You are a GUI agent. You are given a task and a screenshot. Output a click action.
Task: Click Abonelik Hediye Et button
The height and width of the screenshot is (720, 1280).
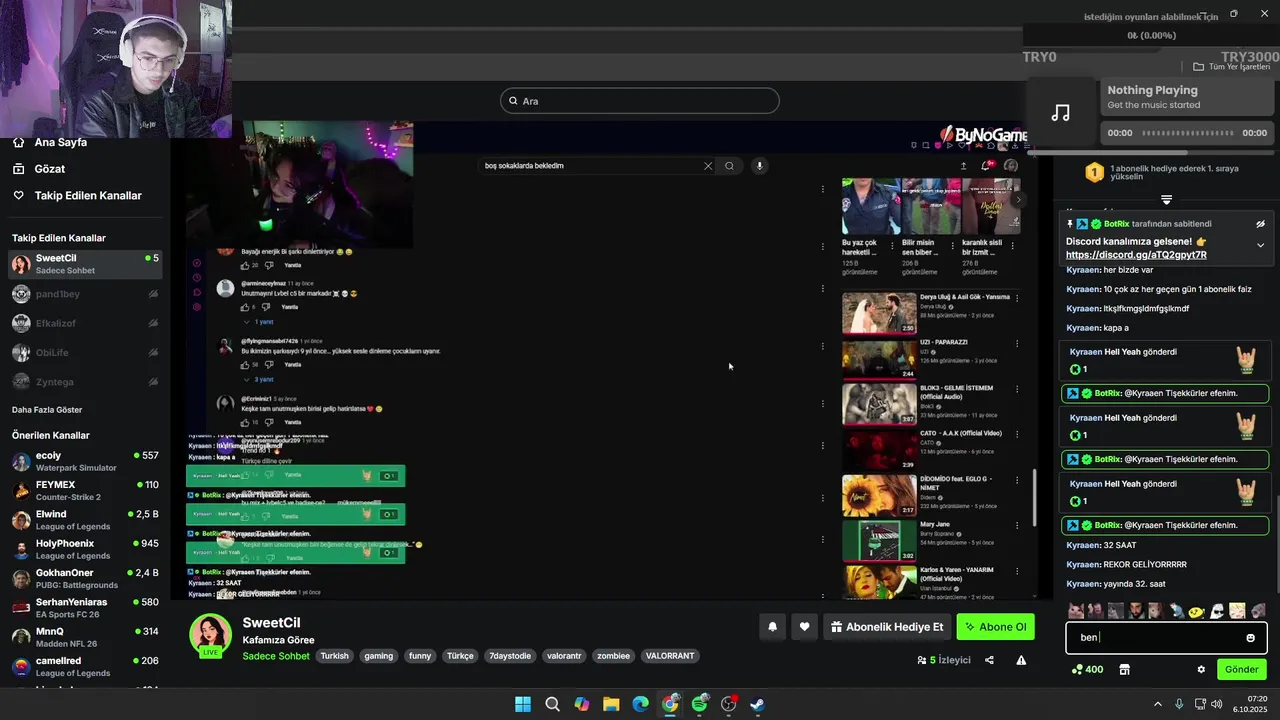(887, 627)
